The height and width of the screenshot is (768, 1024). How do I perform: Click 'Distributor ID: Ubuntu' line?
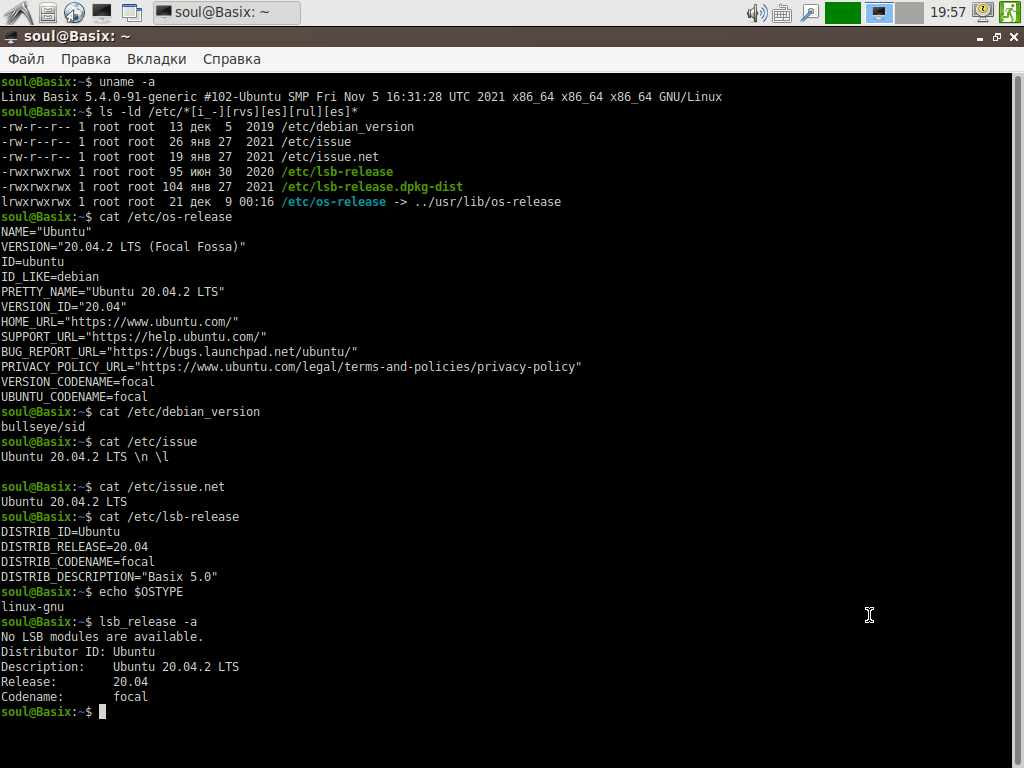[78, 652]
